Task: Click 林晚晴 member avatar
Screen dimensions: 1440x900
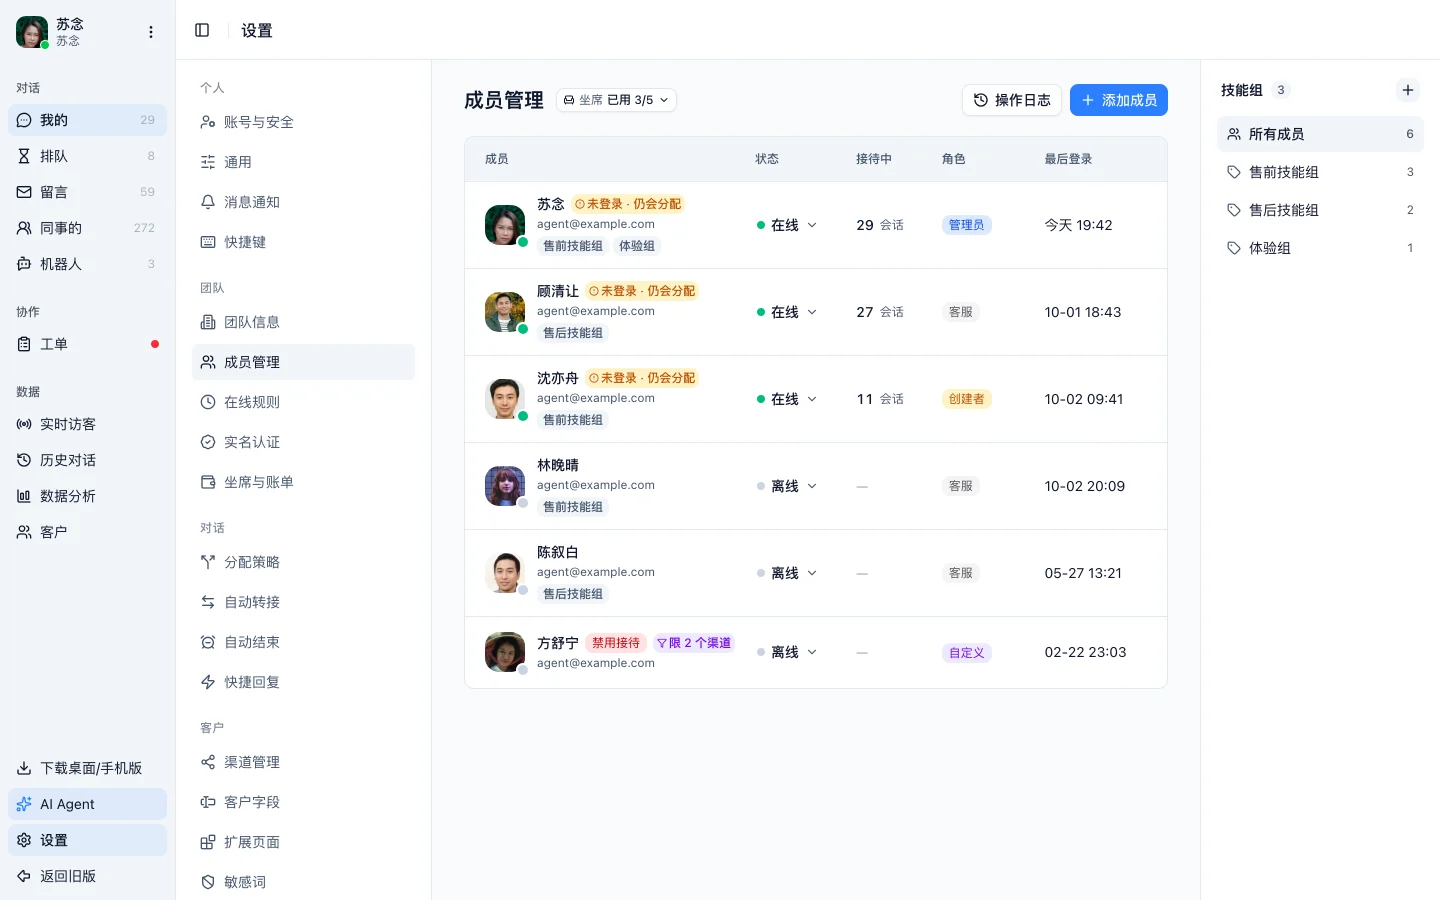Action: pyautogui.click(x=505, y=486)
